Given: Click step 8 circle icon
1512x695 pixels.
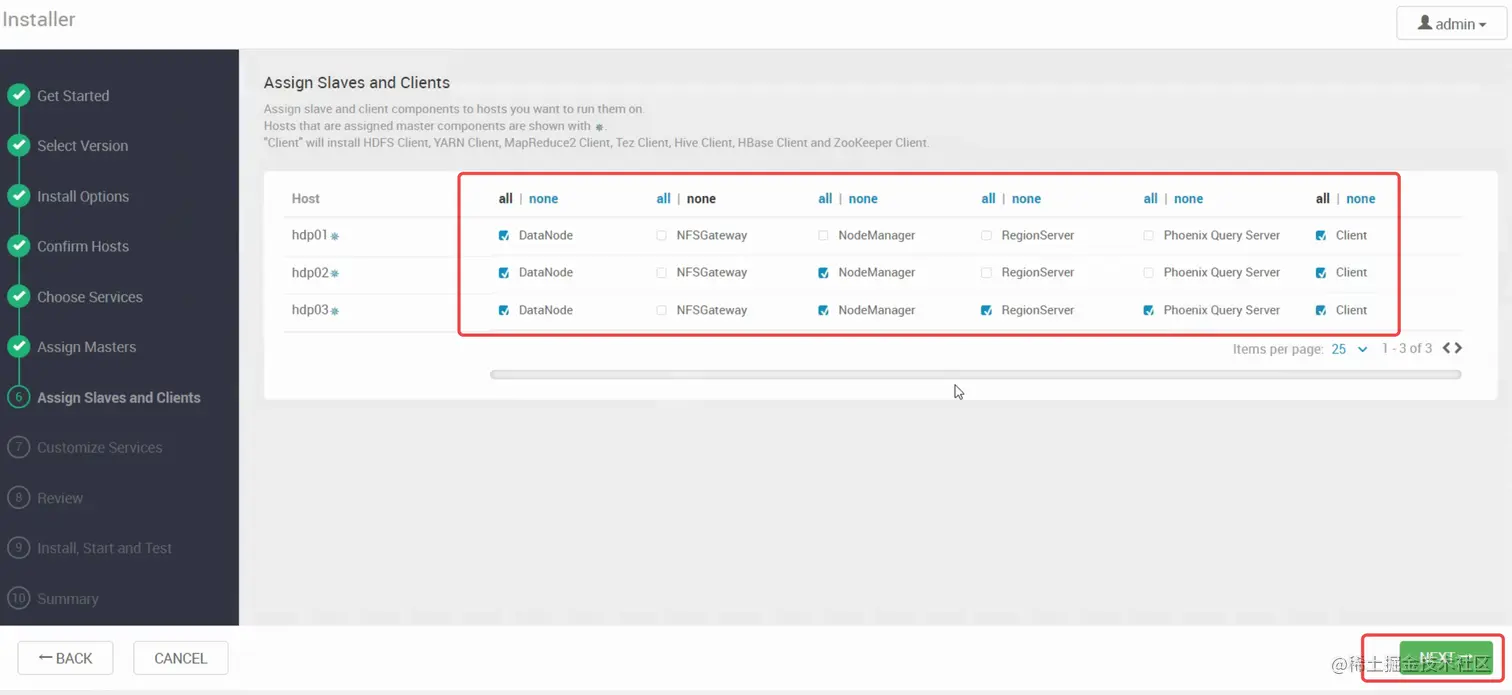Looking at the screenshot, I should pos(19,498).
